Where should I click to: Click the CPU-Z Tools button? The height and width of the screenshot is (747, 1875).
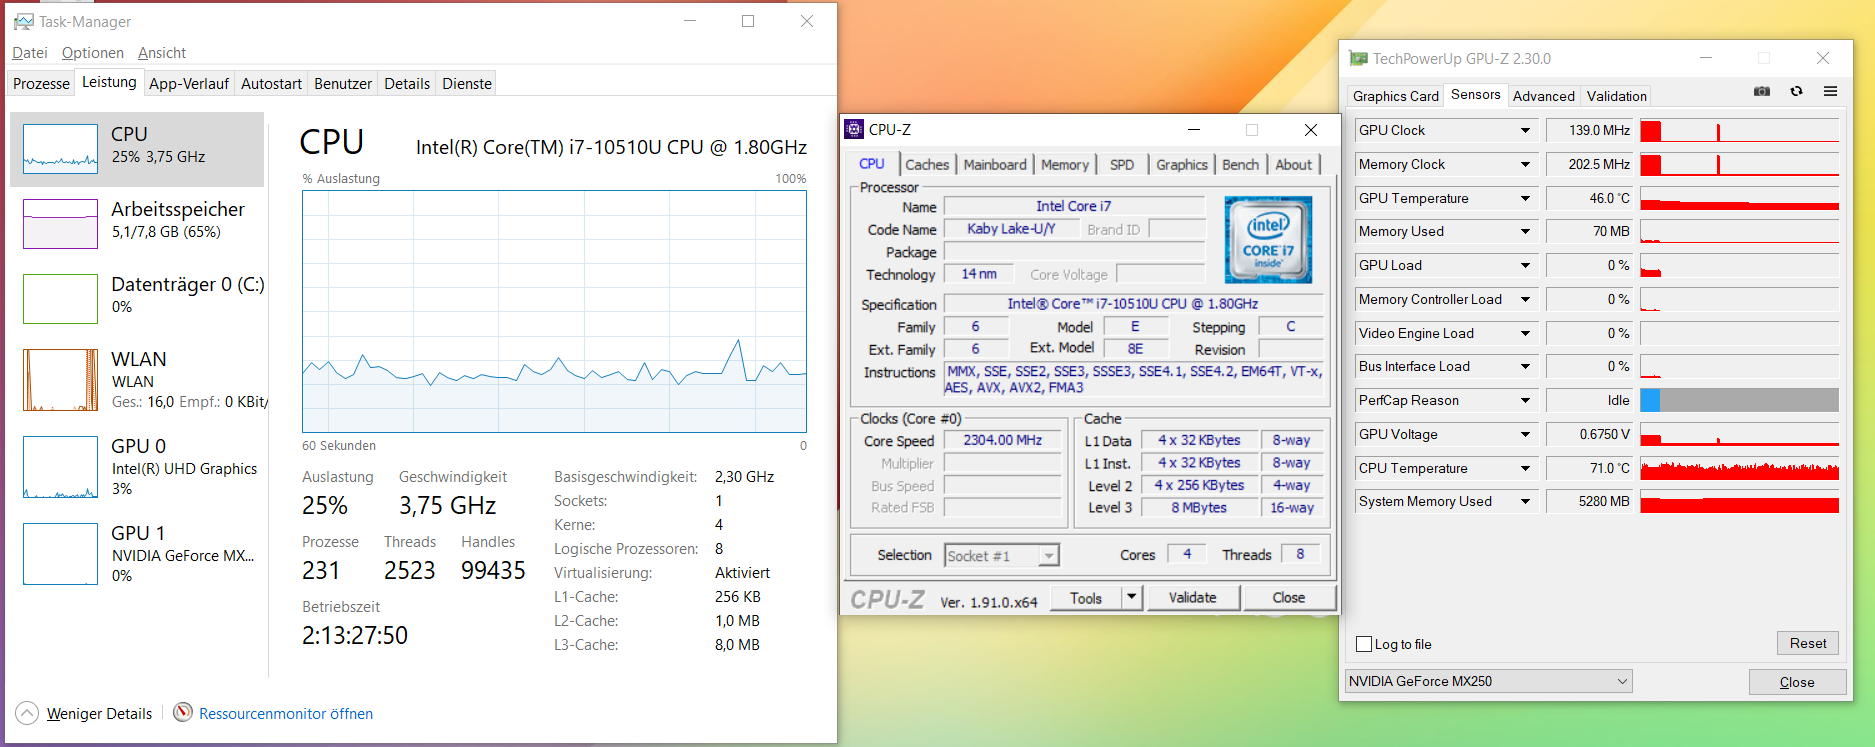coord(1086,598)
